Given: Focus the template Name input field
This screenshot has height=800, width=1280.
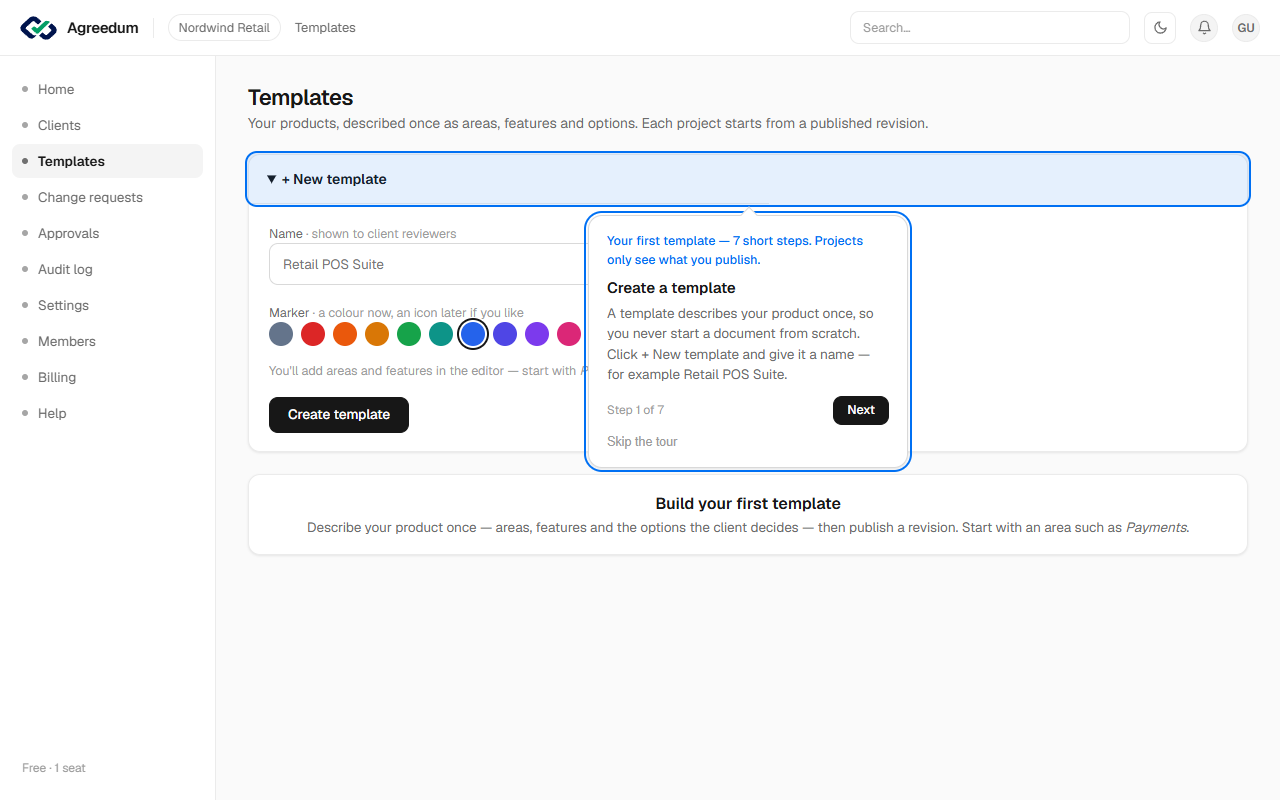Looking at the screenshot, I should click(428, 264).
